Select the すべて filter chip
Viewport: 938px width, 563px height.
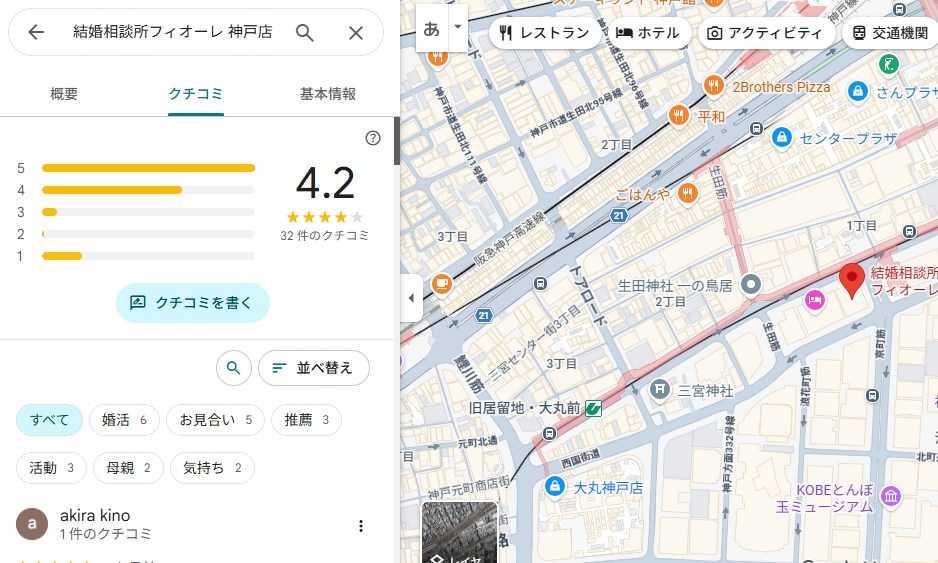[x=49, y=420]
